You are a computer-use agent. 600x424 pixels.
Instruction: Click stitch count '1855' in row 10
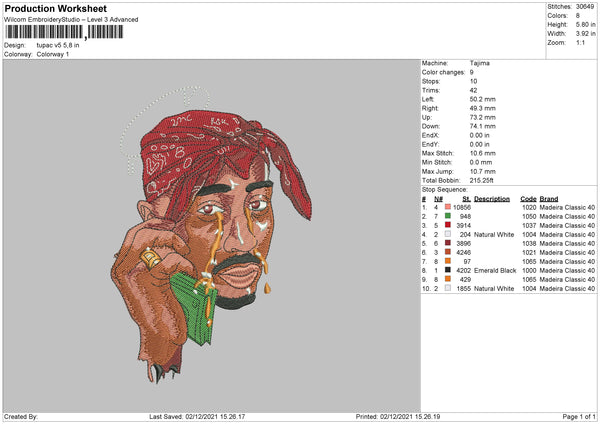(x=463, y=289)
